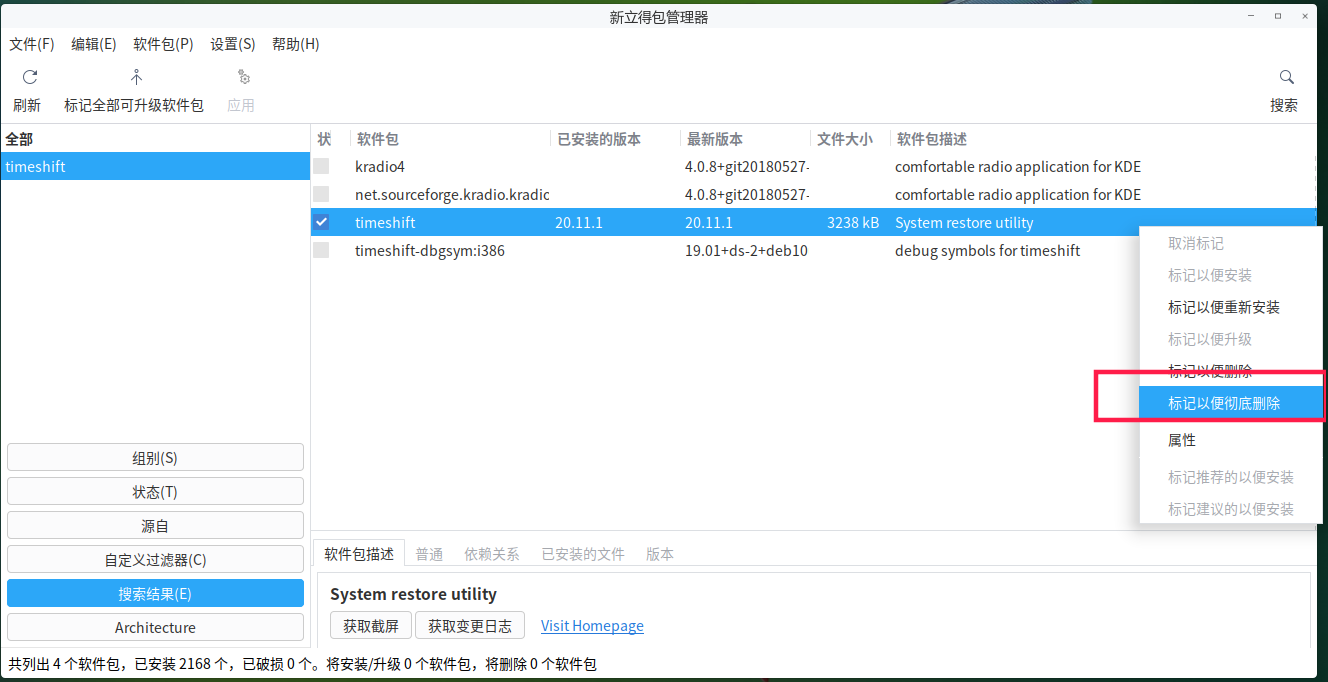Click the 搜索结果(E) button

tap(155, 594)
